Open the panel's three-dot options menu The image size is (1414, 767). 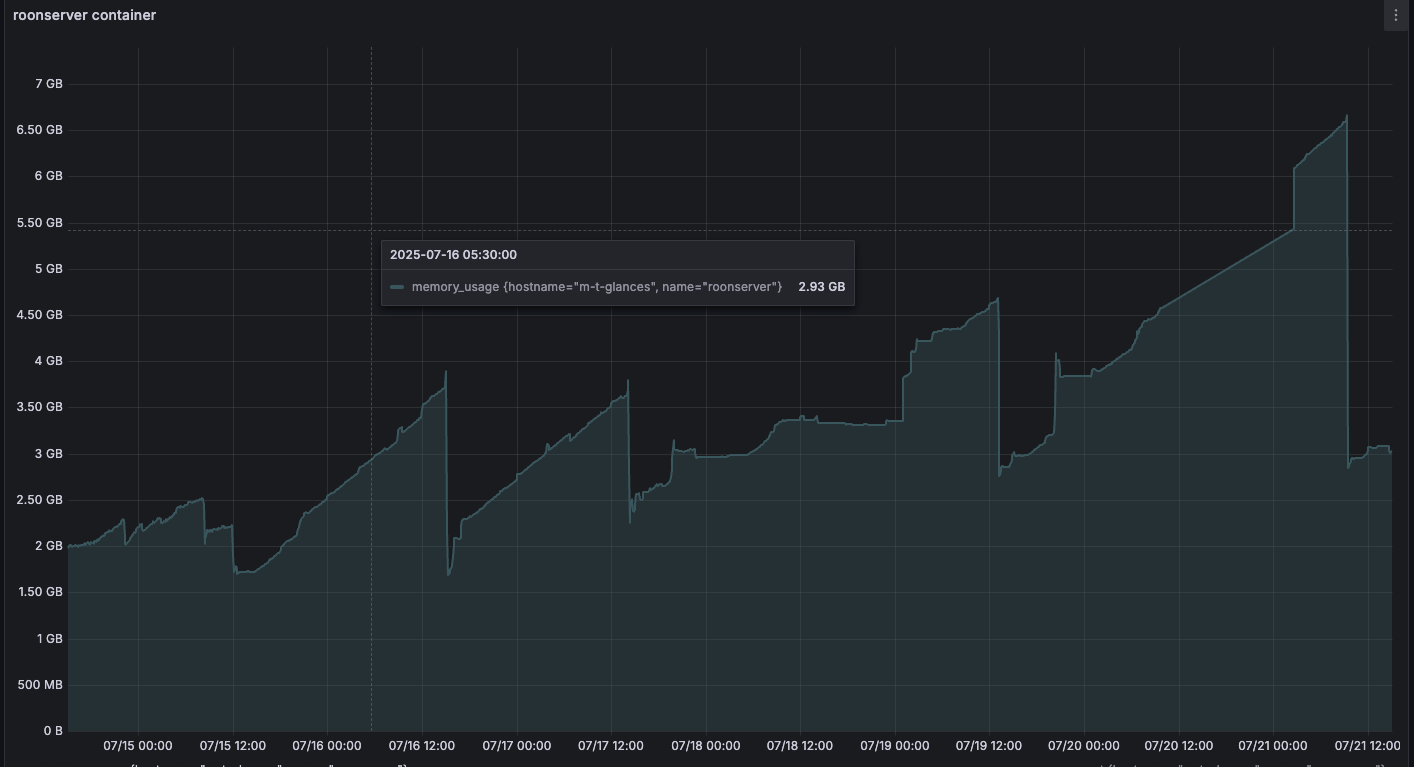tap(1396, 15)
